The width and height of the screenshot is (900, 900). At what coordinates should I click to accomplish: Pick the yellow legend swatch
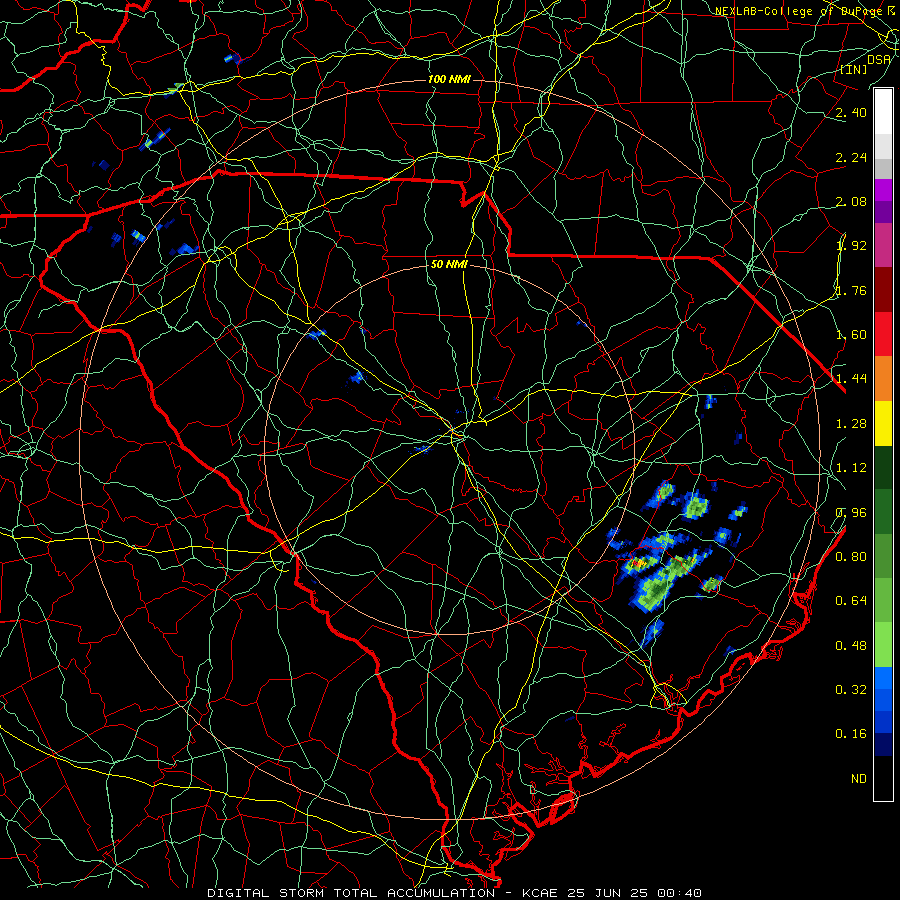[883, 423]
